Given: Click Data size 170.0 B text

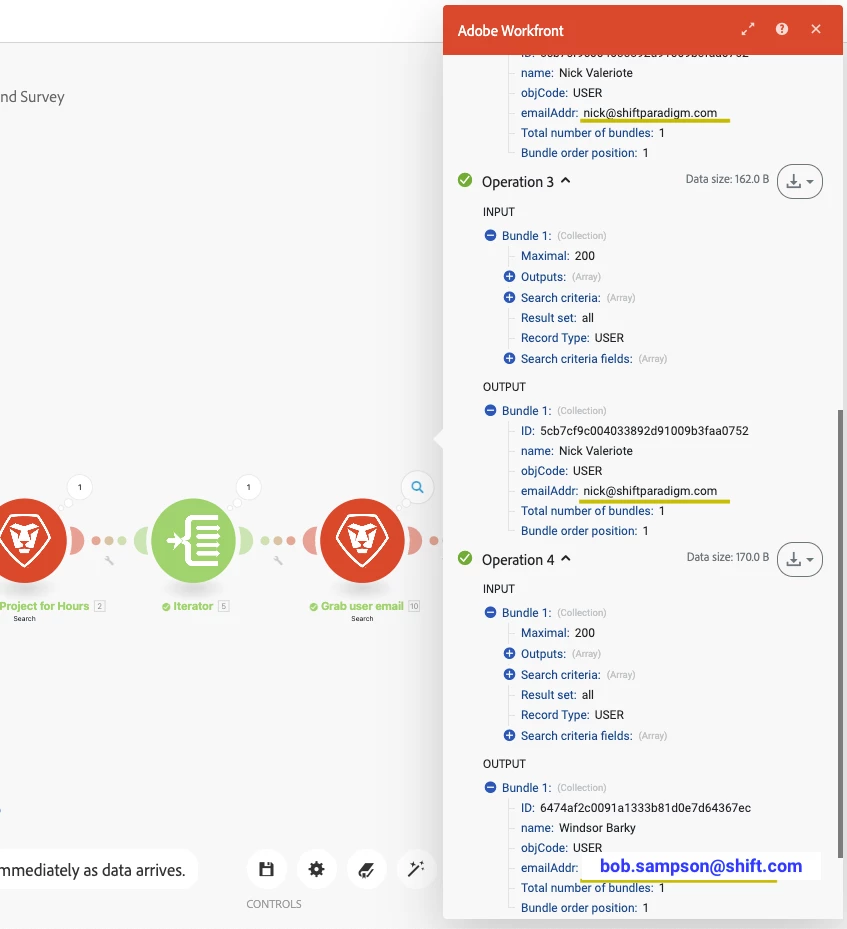Looking at the screenshot, I should (x=727, y=557).
